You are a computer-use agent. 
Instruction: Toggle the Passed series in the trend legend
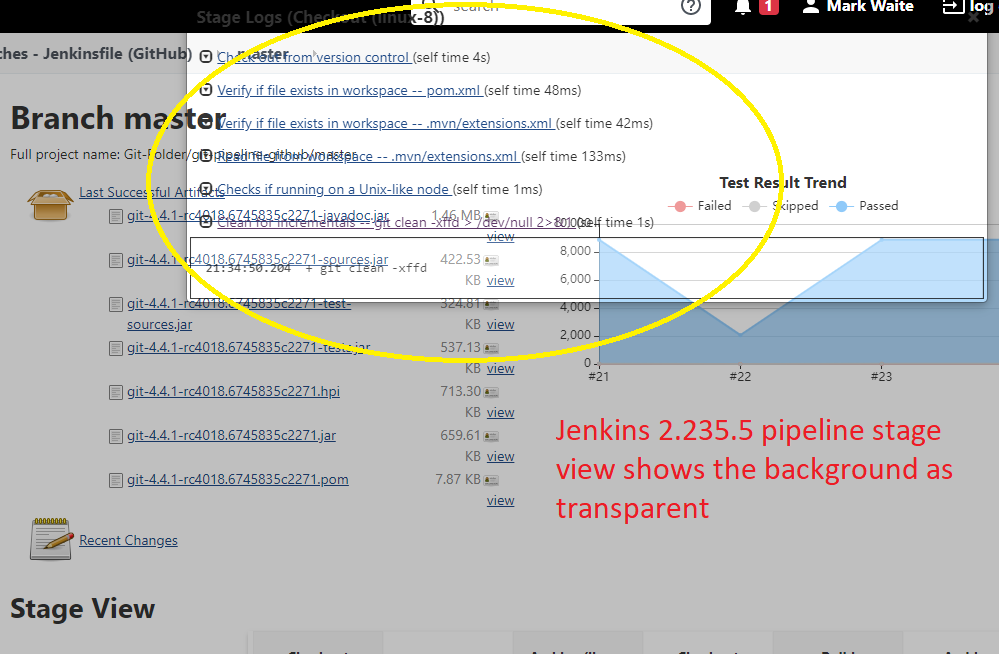pyautogui.click(x=863, y=206)
